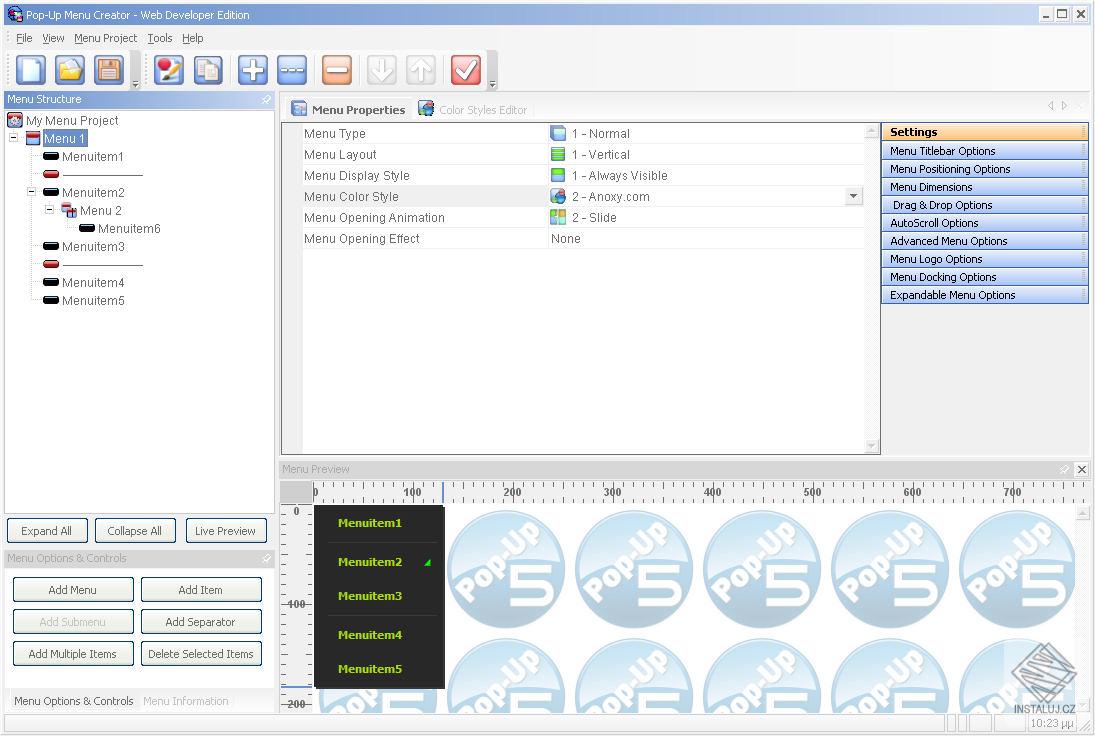Select the edit menu item pencil icon

tap(167, 70)
